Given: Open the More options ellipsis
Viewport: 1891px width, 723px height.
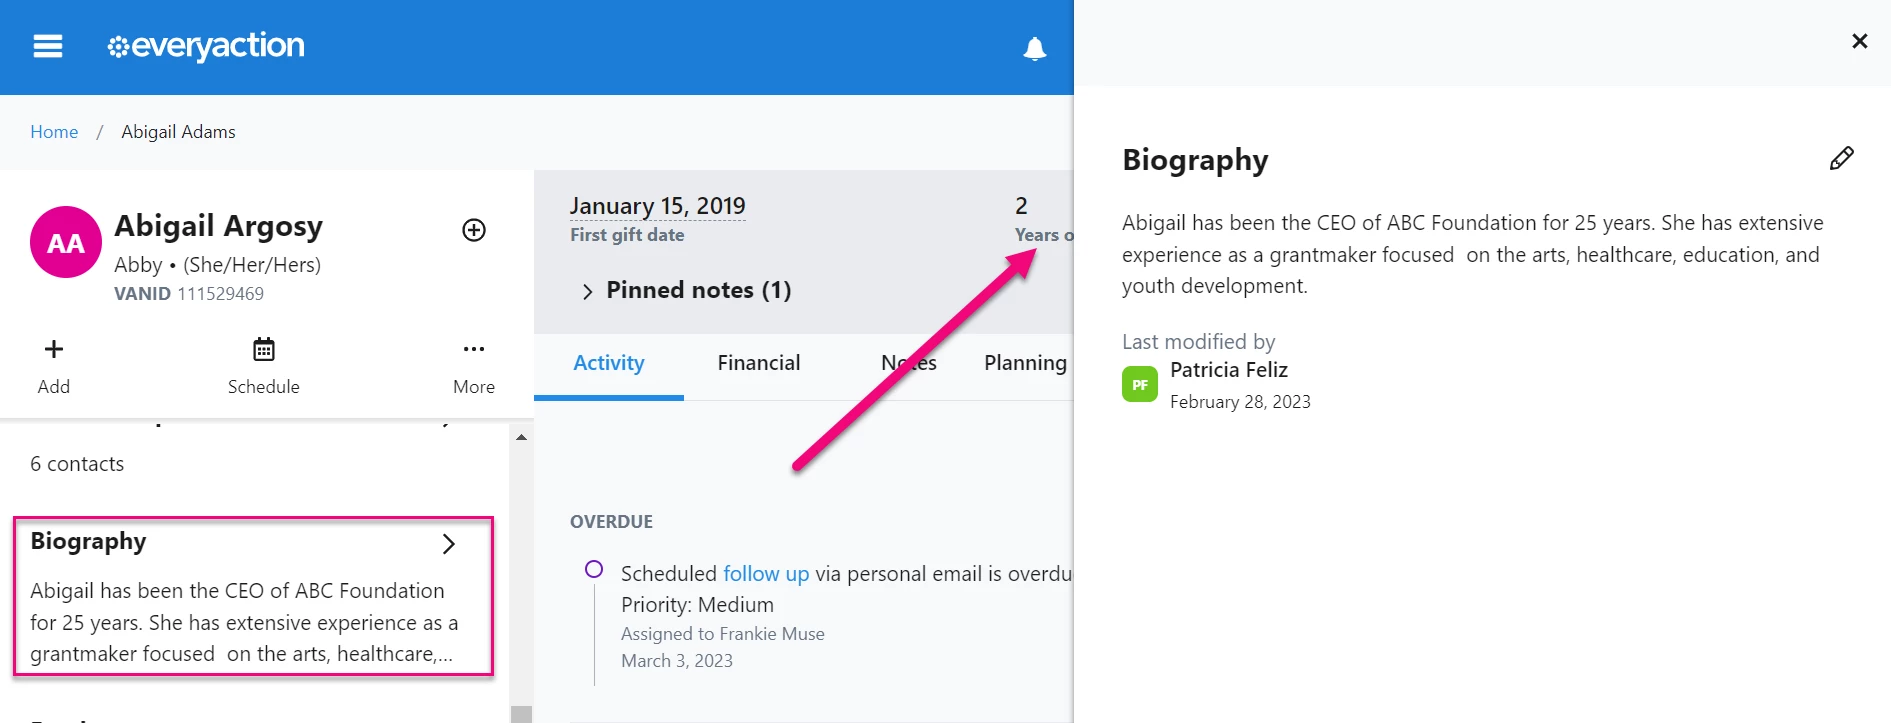Looking at the screenshot, I should pos(474,364).
